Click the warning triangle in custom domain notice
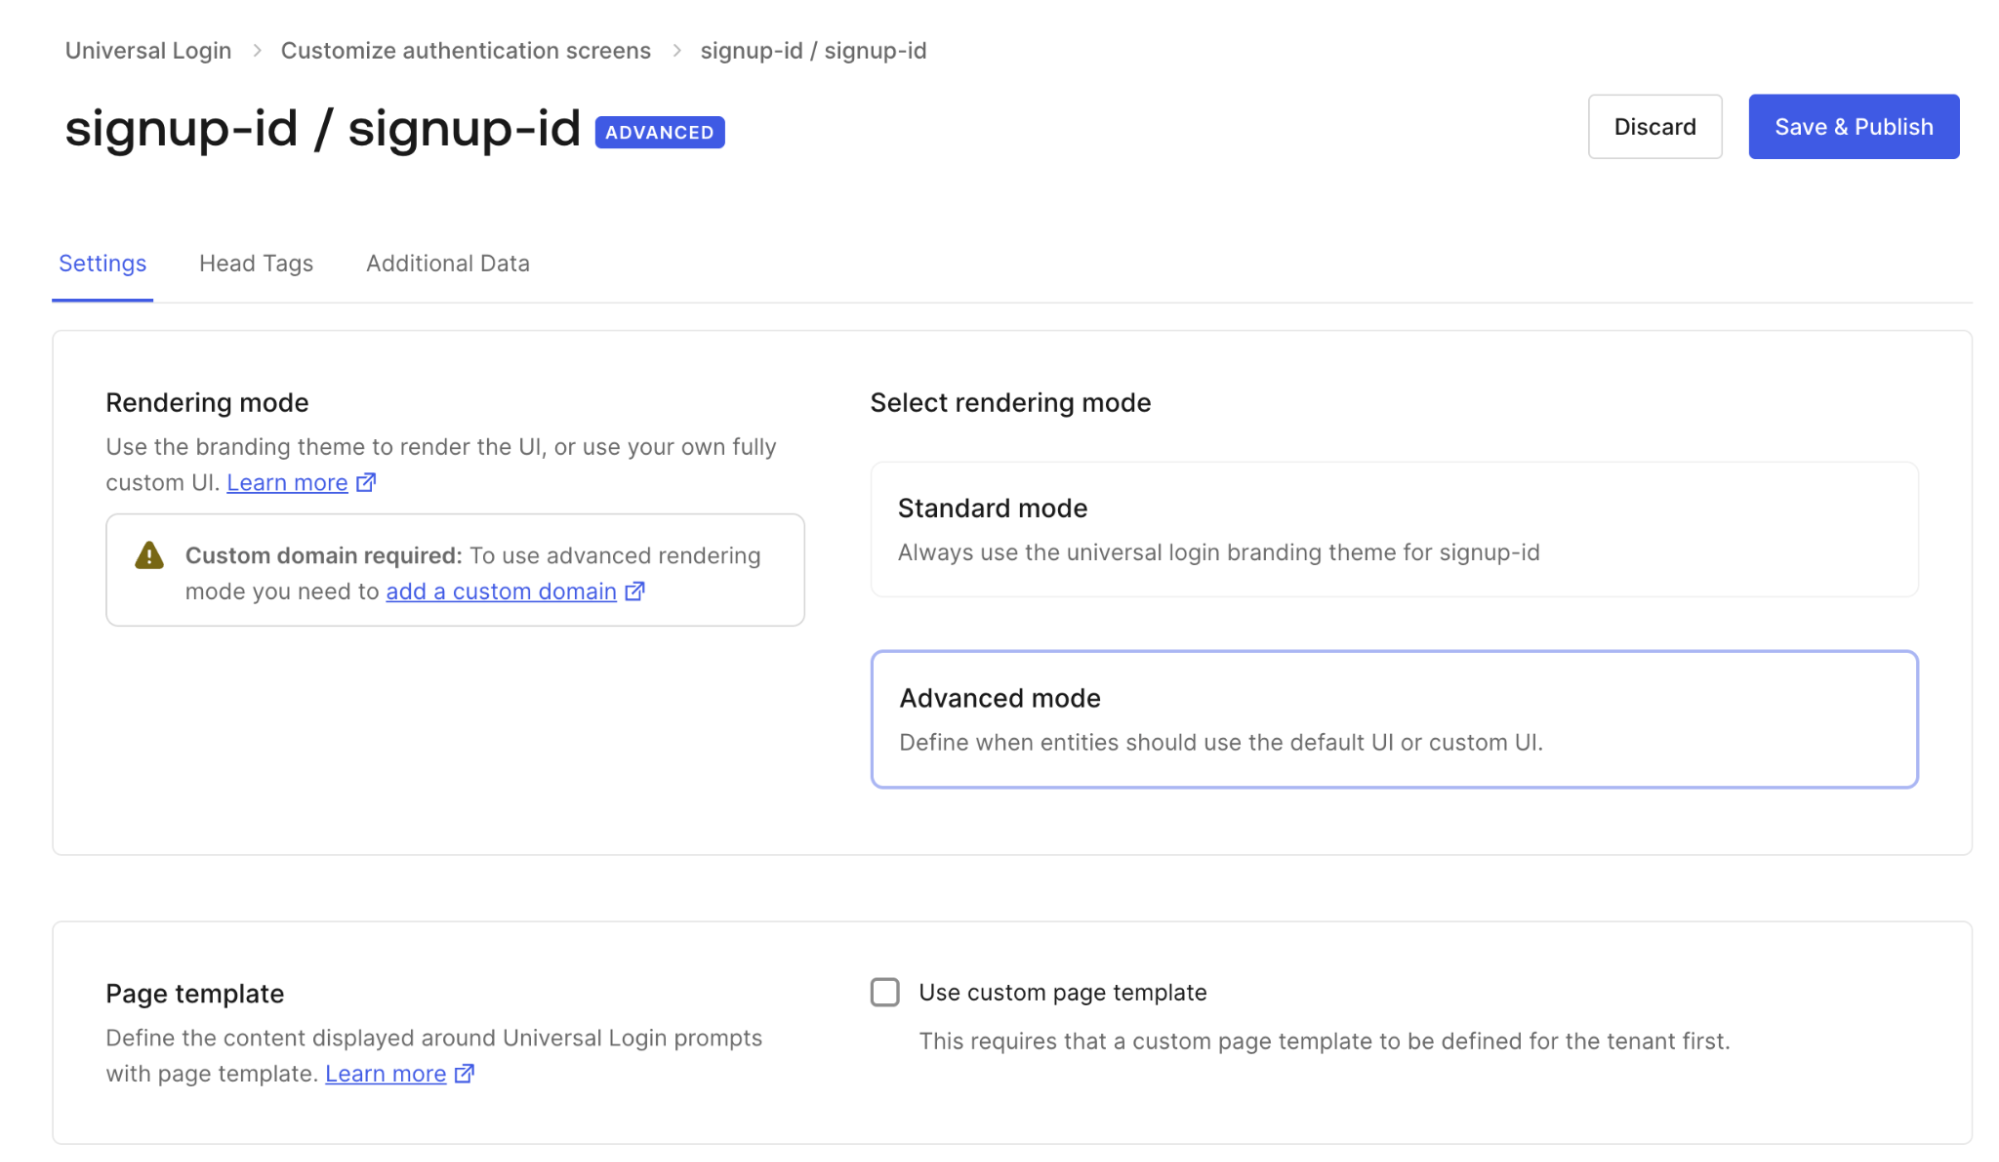The image size is (1999, 1162). tap(148, 556)
